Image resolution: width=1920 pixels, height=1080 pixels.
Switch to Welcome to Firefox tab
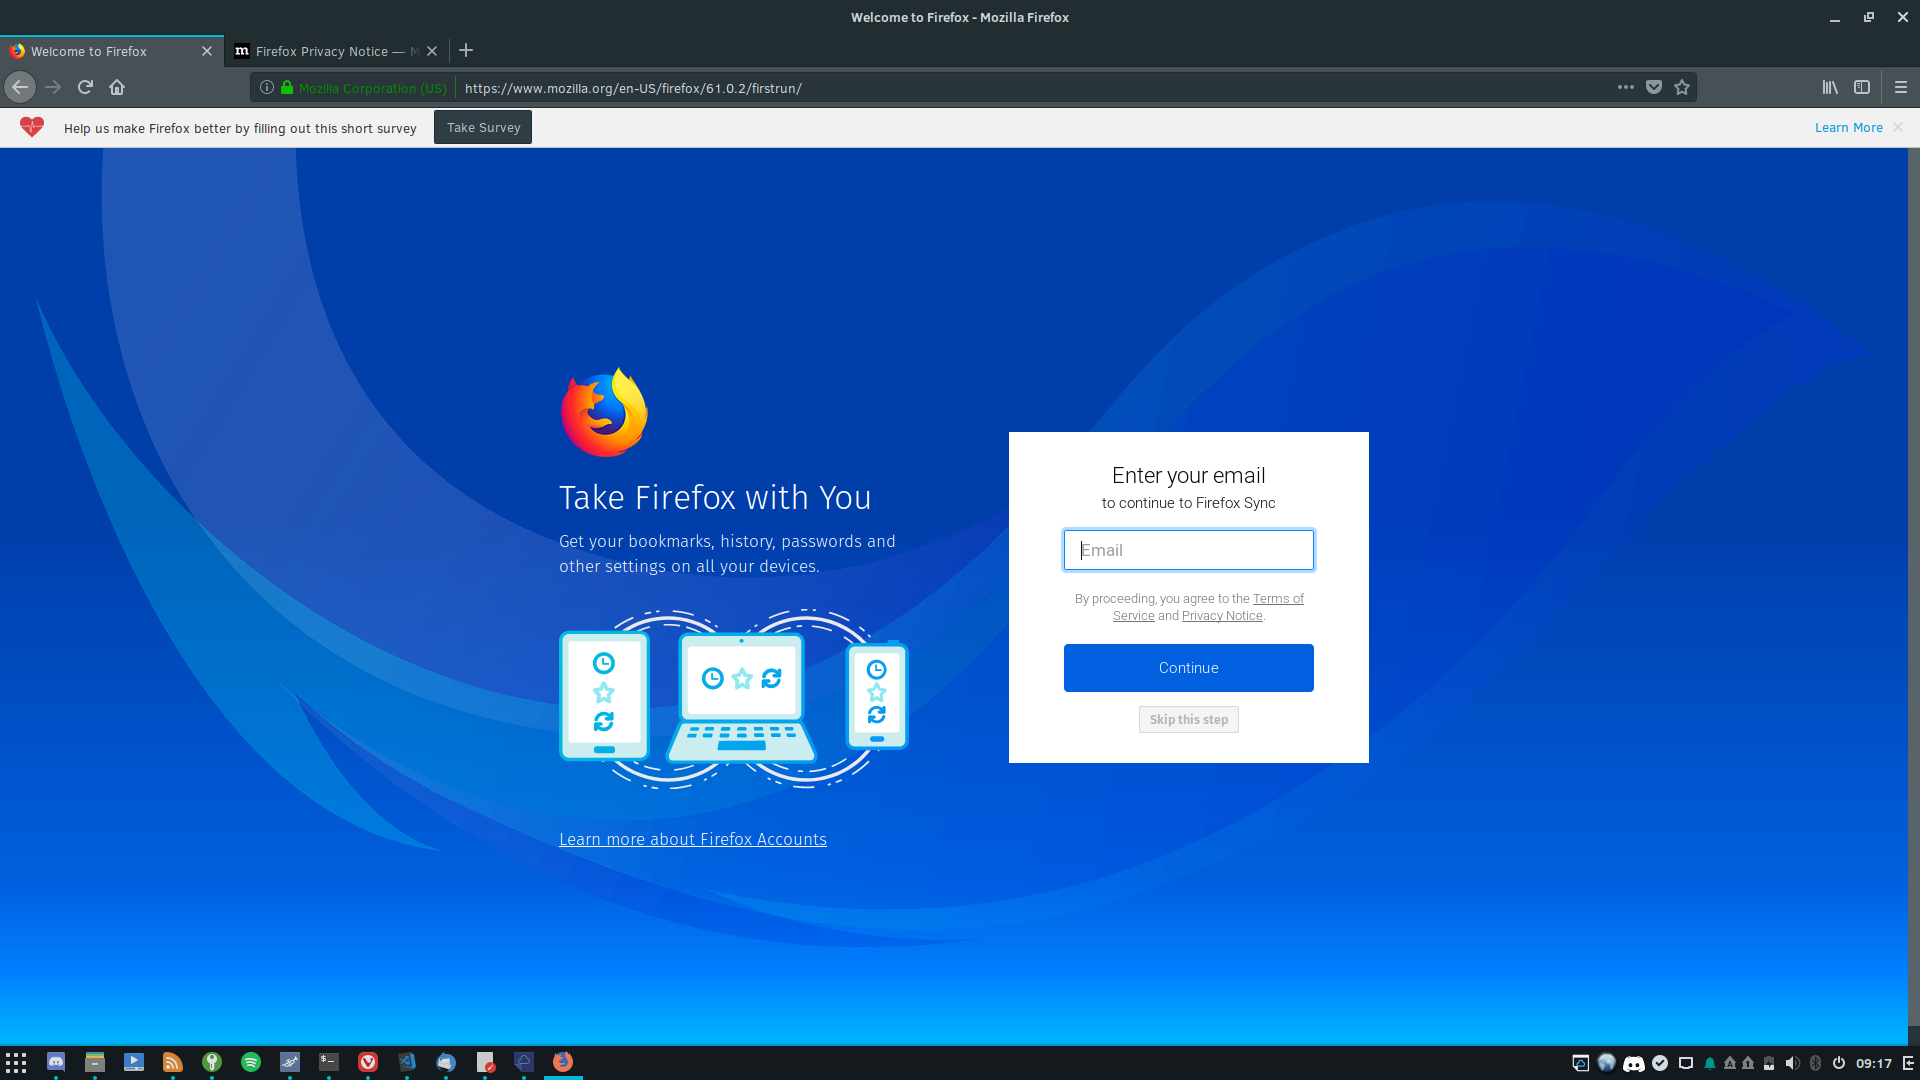pyautogui.click(x=112, y=51)
